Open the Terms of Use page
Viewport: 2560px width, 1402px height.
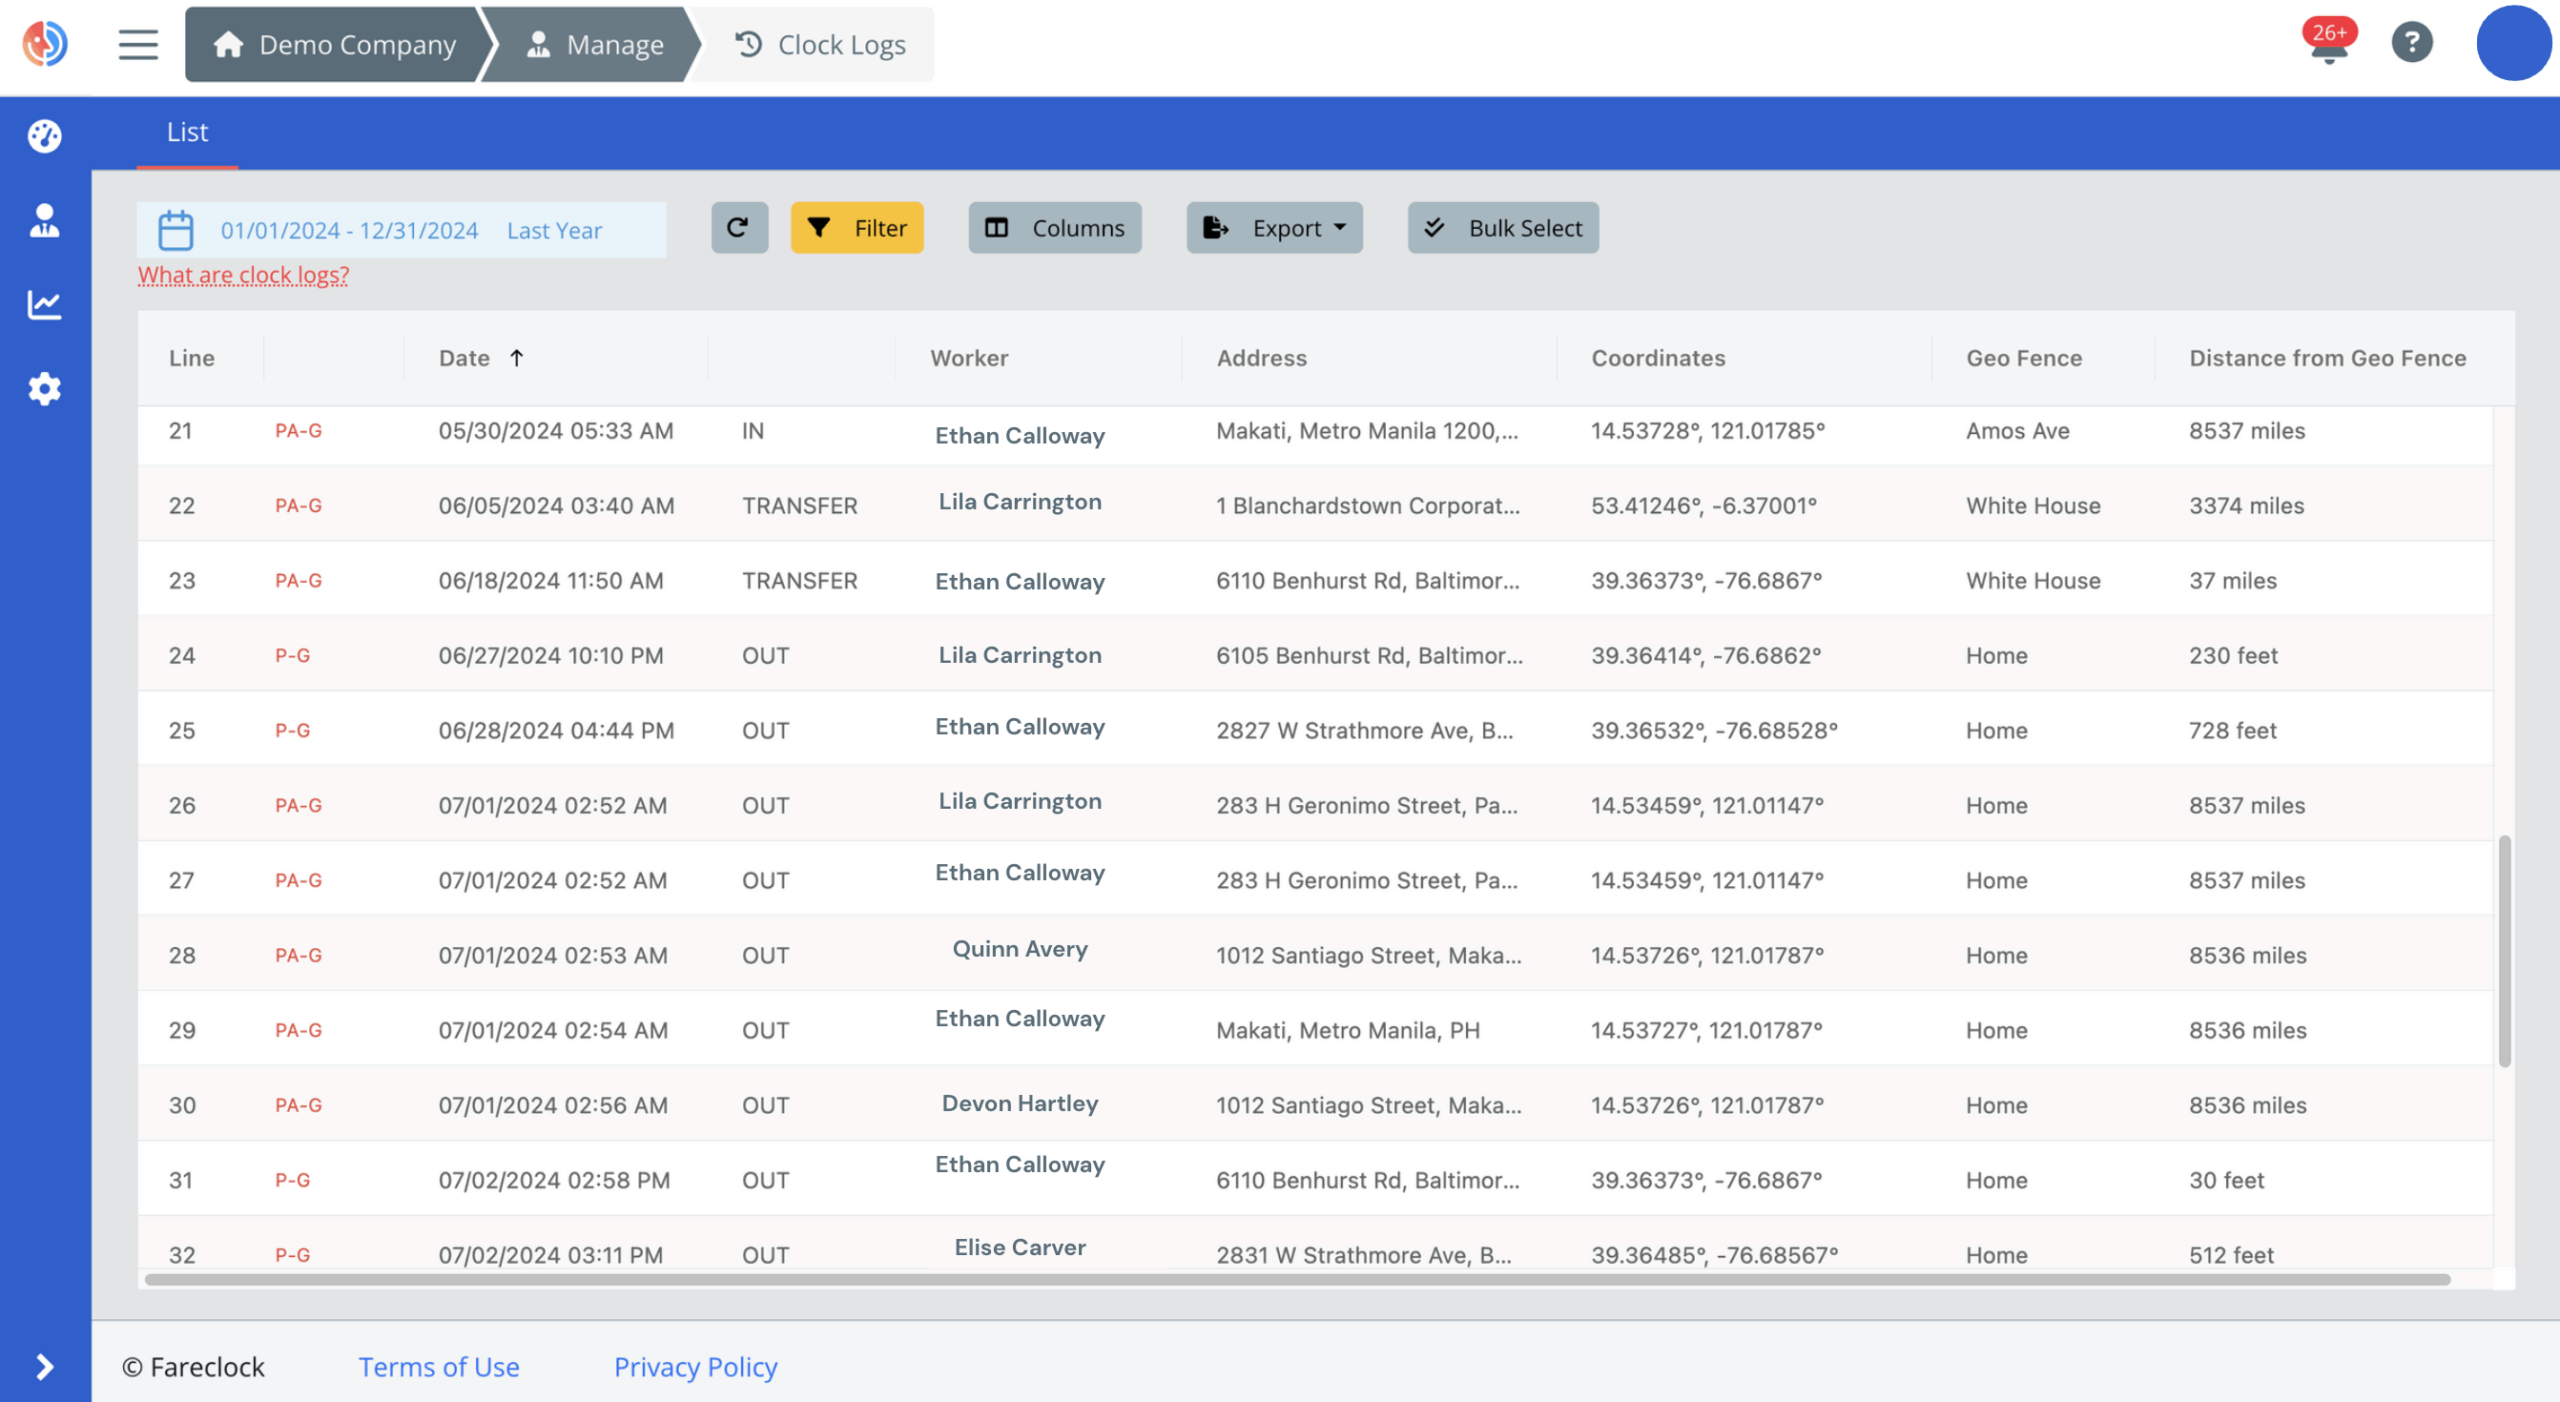[x=438, y=1367]
